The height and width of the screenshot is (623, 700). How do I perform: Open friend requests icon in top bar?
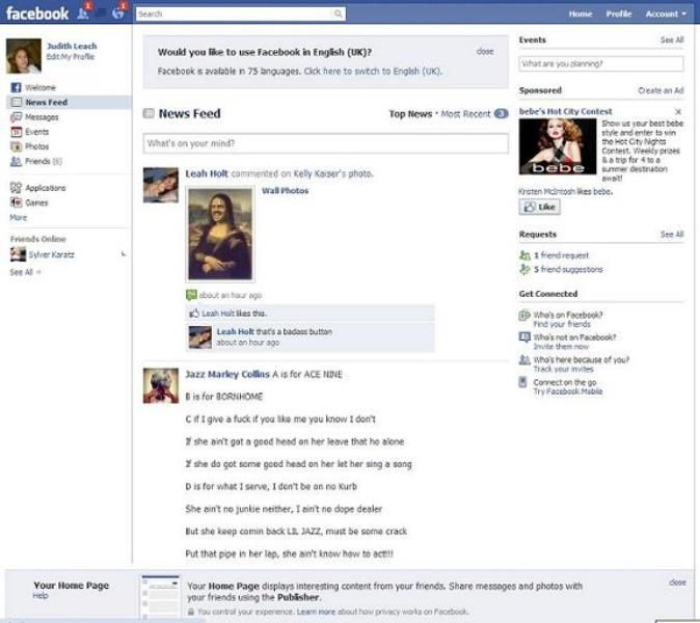point(84,13)
